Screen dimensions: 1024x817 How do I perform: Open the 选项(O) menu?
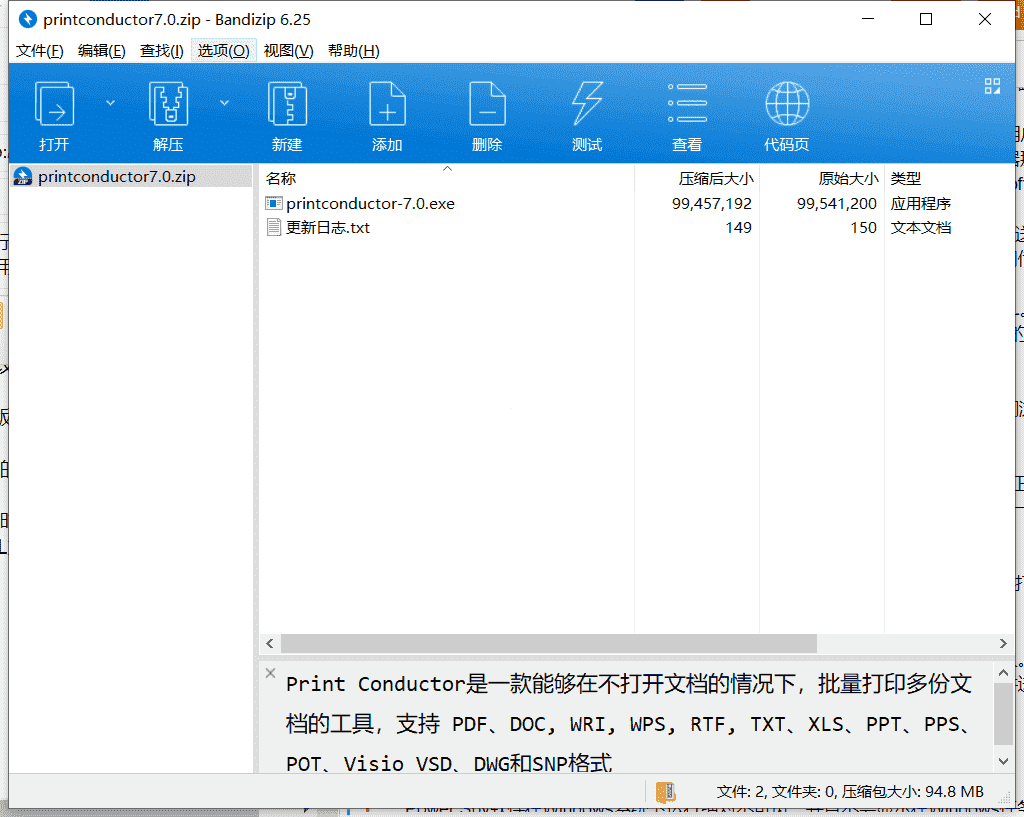[x=223, y=51]
